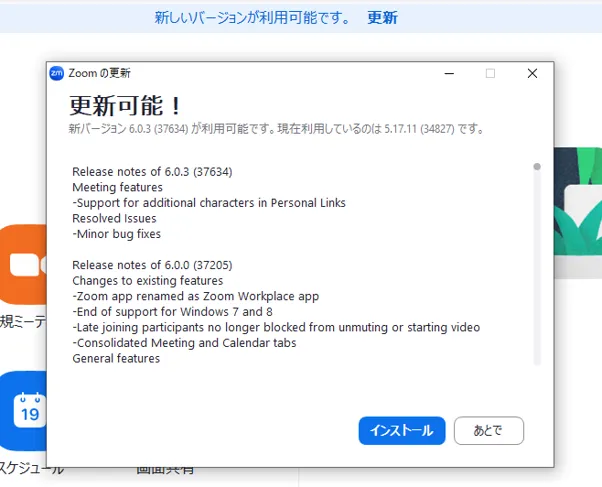
Task: Click the 更新 link in top banner
Action: click(382, 17)
